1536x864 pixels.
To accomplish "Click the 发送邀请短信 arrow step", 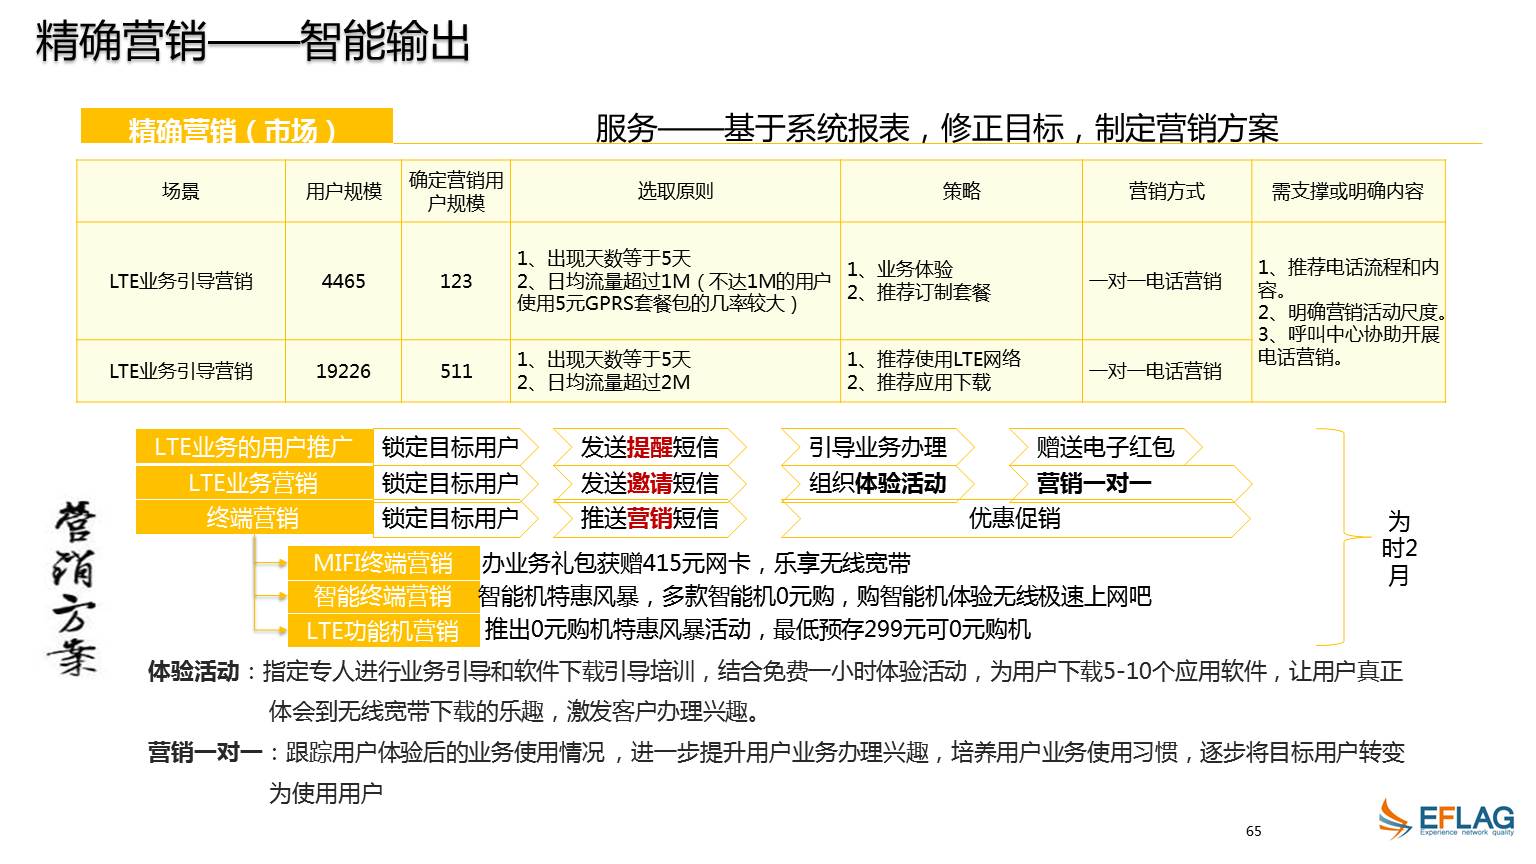I will [650, 483].
